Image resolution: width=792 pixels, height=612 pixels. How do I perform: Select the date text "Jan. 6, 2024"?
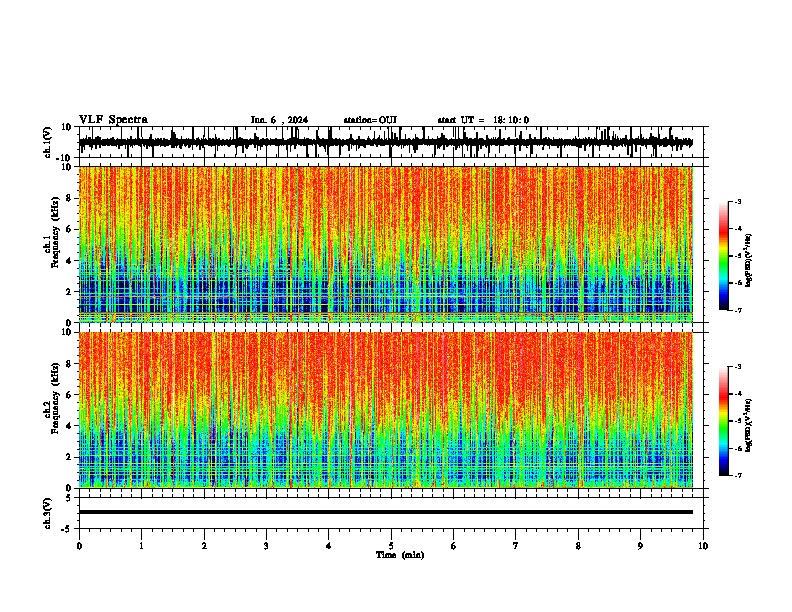click(x=279, y=120)
